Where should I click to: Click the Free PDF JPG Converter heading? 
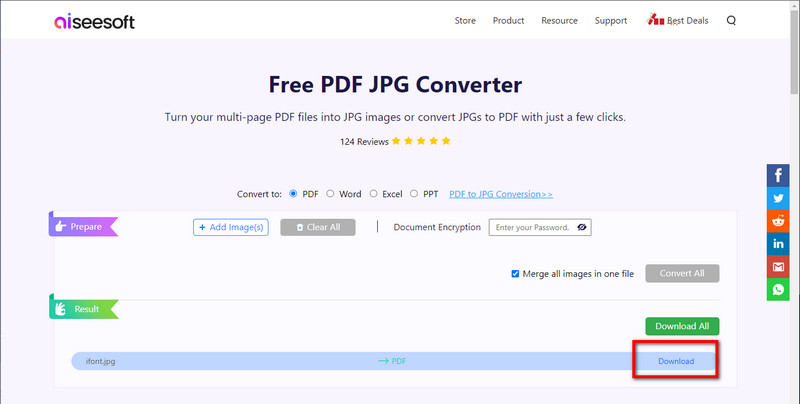[395, 85]
